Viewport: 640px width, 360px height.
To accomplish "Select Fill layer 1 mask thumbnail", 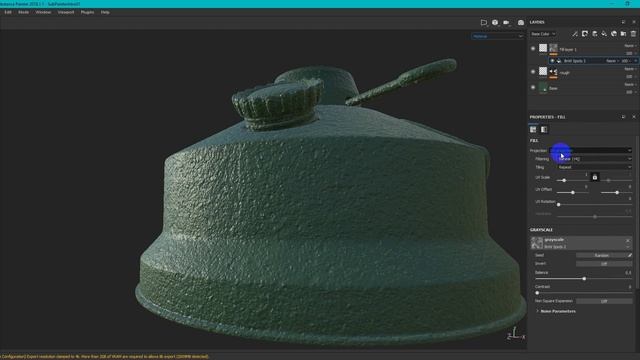I will point(553,48).
